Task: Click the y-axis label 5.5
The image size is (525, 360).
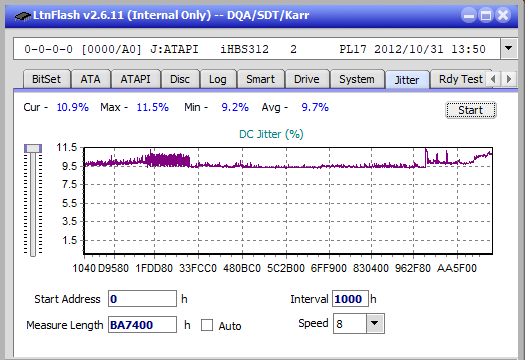Action: point(69,203)
